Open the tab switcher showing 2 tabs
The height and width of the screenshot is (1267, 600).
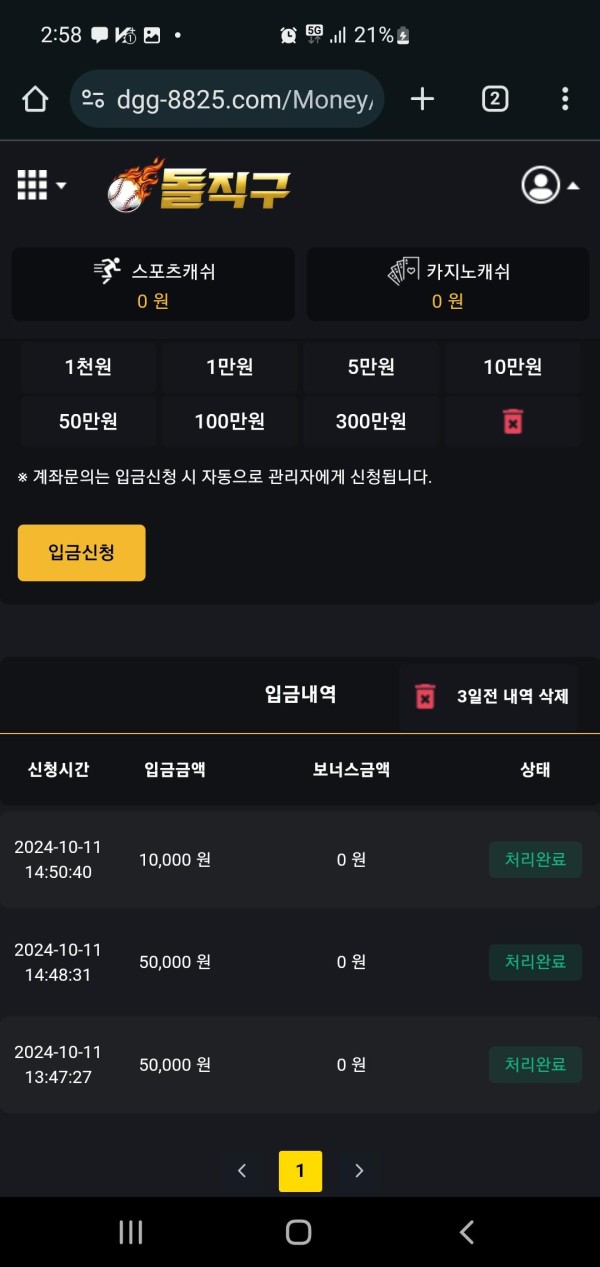[495, 98]
